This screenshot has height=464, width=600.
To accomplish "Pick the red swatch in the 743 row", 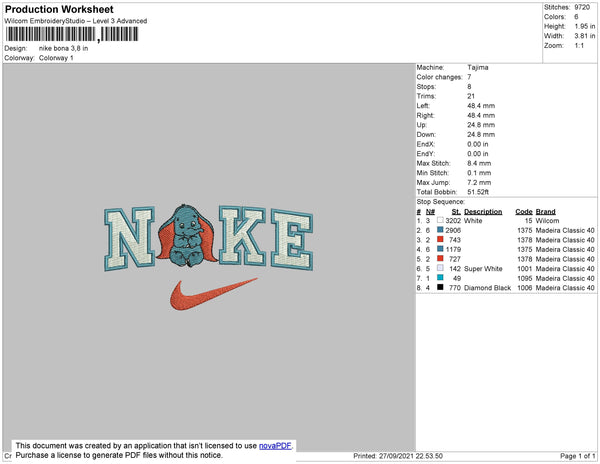I will (x=440, y=239).
